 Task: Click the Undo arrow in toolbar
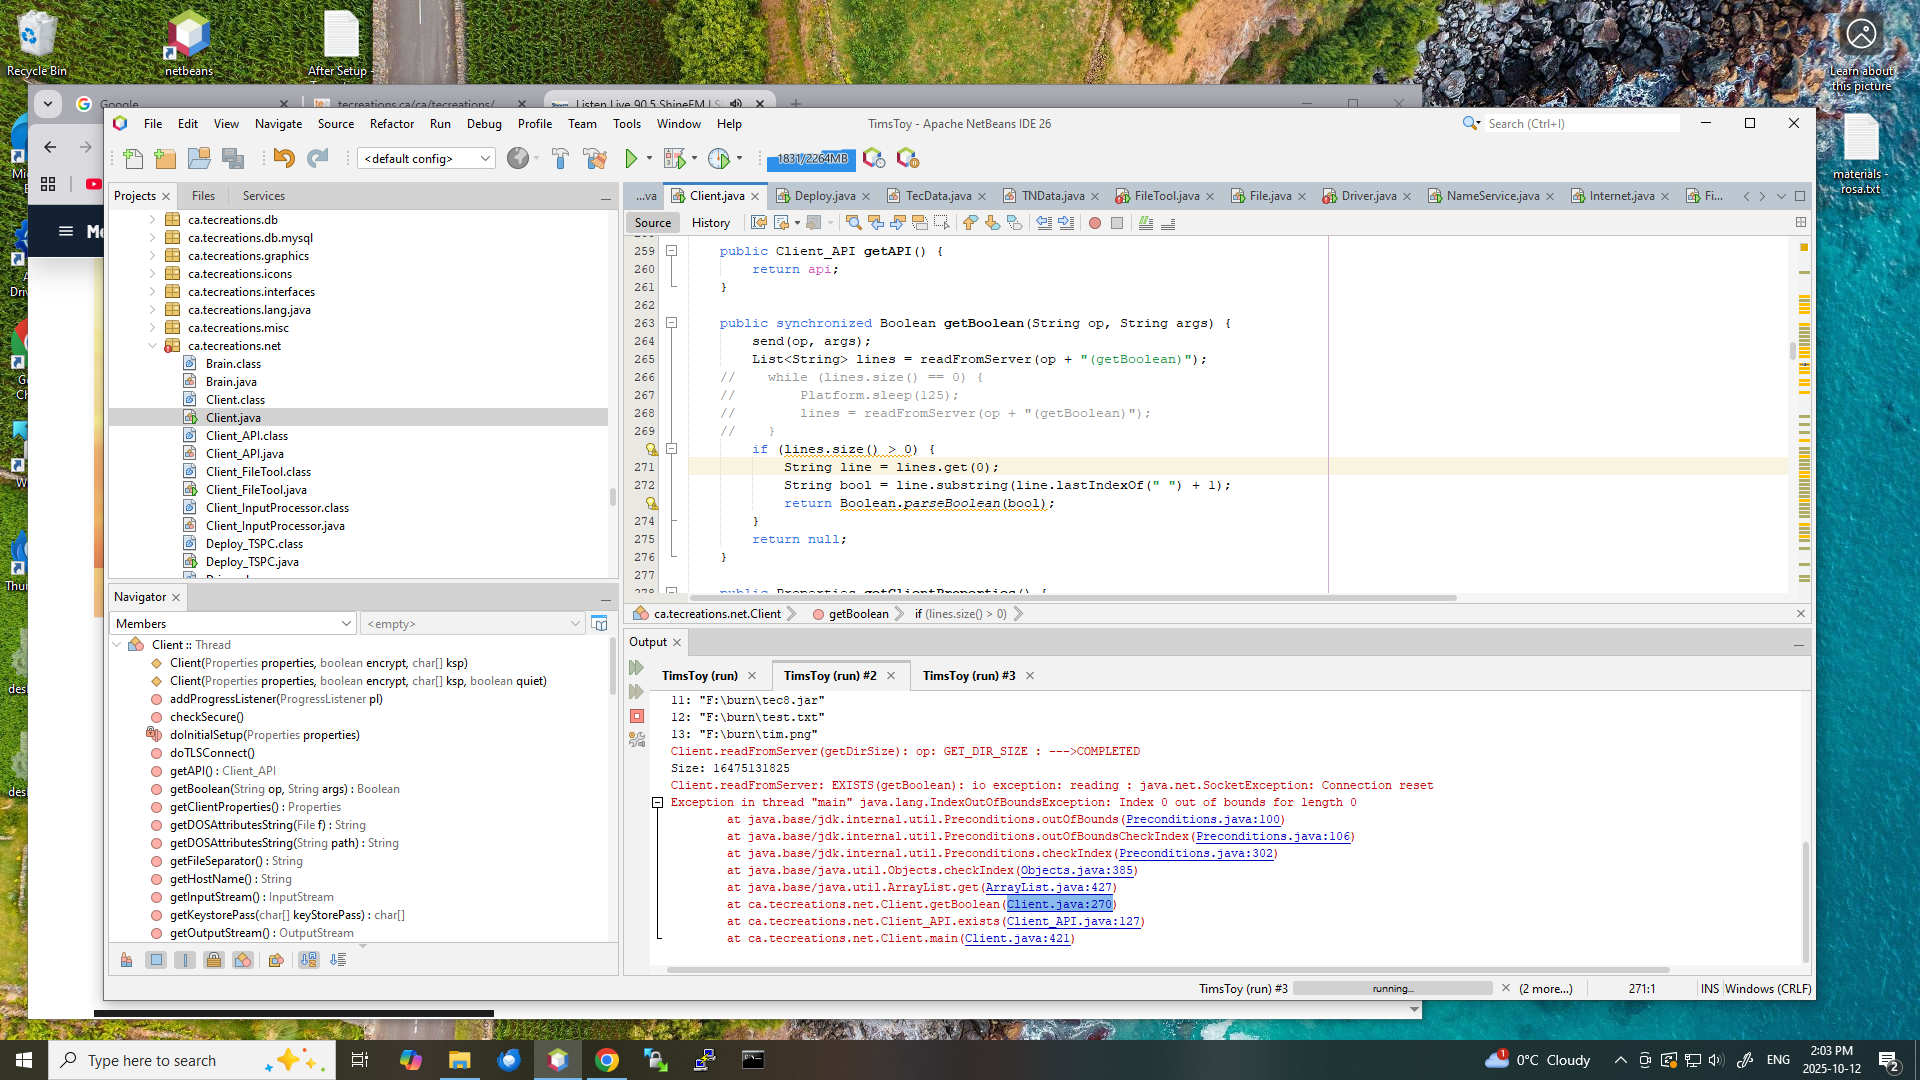tap(284, 158)
